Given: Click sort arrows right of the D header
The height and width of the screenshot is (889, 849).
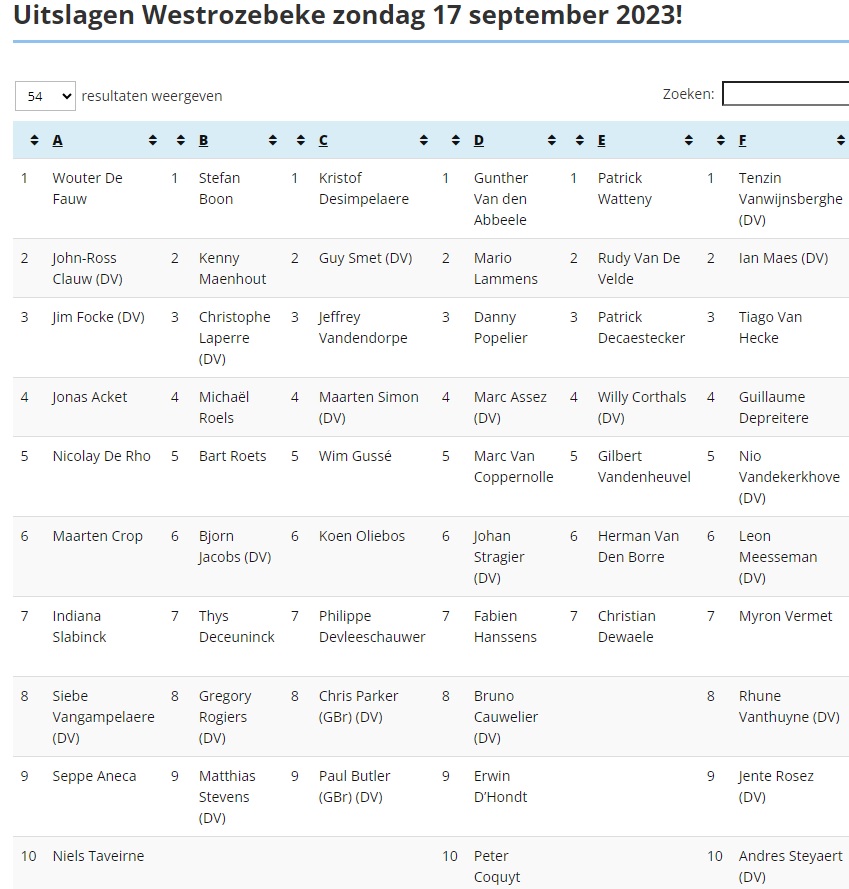Looking at the screenshot, I should [x=552, y=140].
